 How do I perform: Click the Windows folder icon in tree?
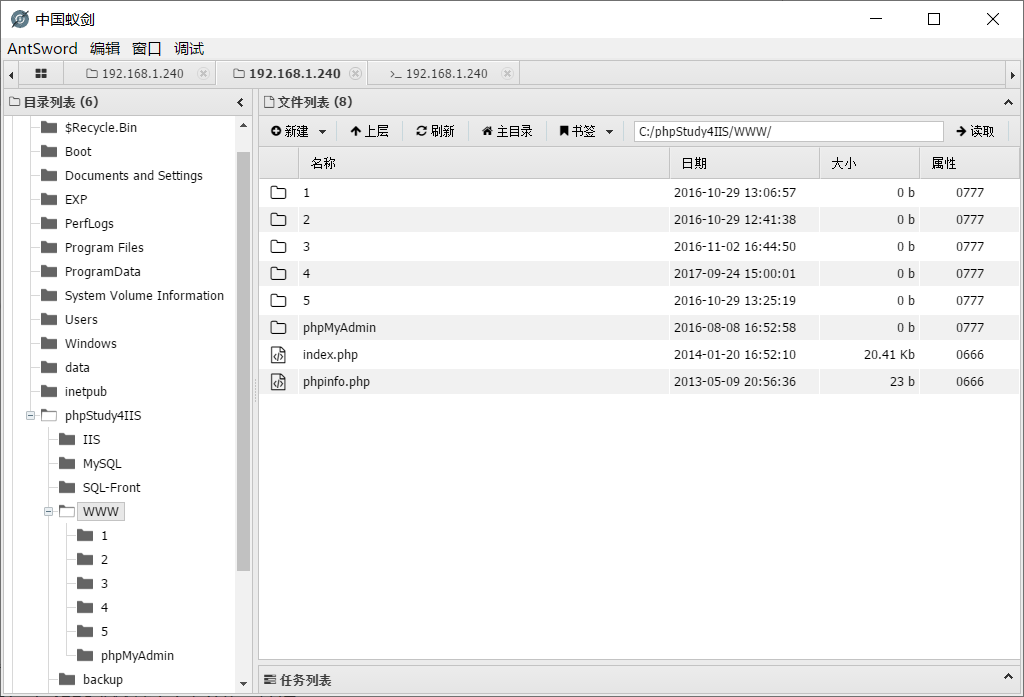pyautogui.click(x=49, y=344)
